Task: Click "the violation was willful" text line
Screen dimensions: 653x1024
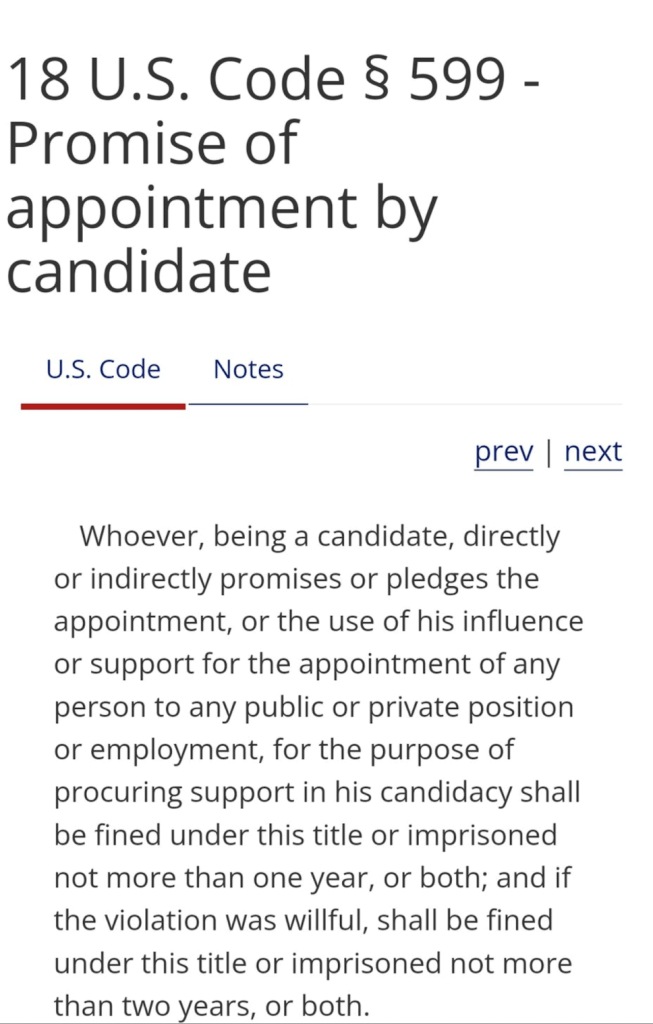Action: click(301, 920)
